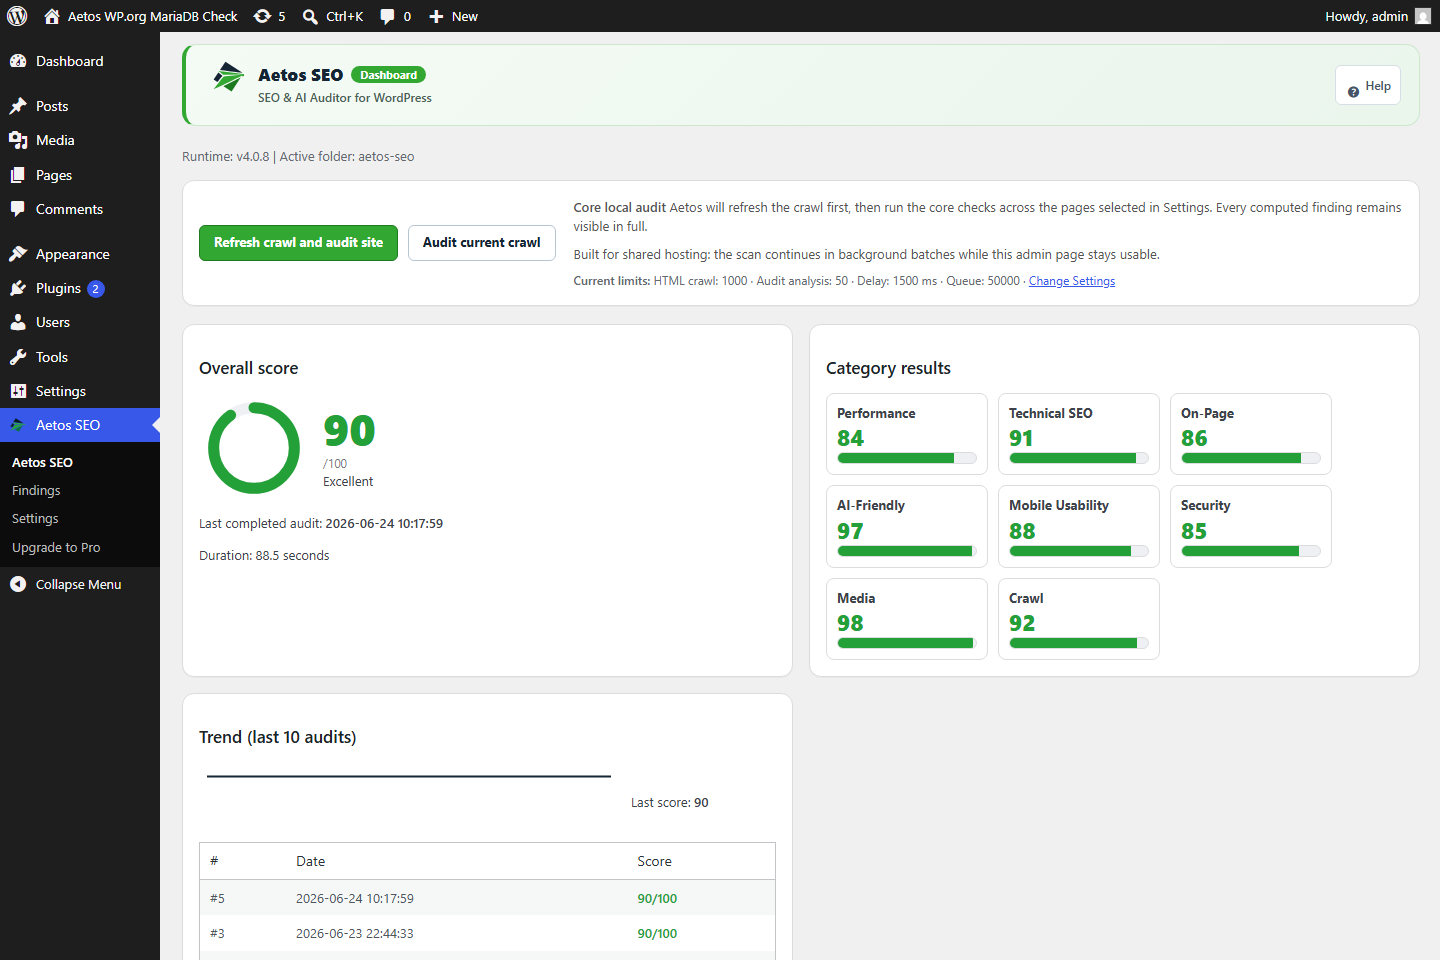Screen dimensions: 1440x960
Task: Click the Plugins update count badge 2
Action: [96, 289]
